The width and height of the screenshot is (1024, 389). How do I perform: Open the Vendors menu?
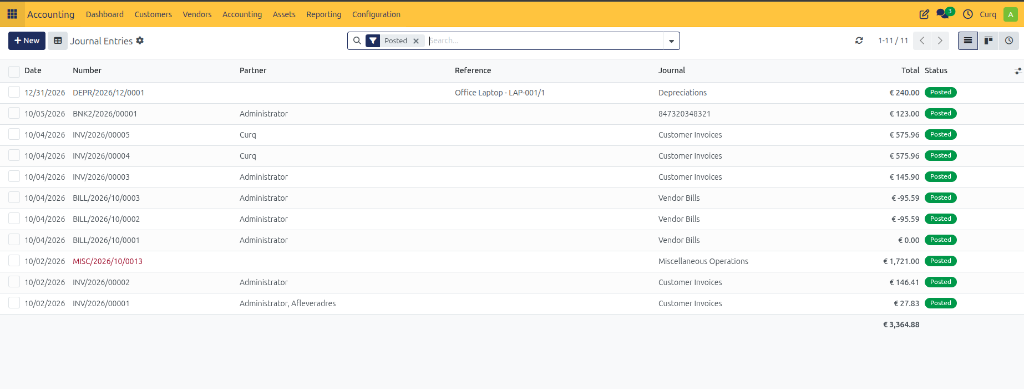197,14
